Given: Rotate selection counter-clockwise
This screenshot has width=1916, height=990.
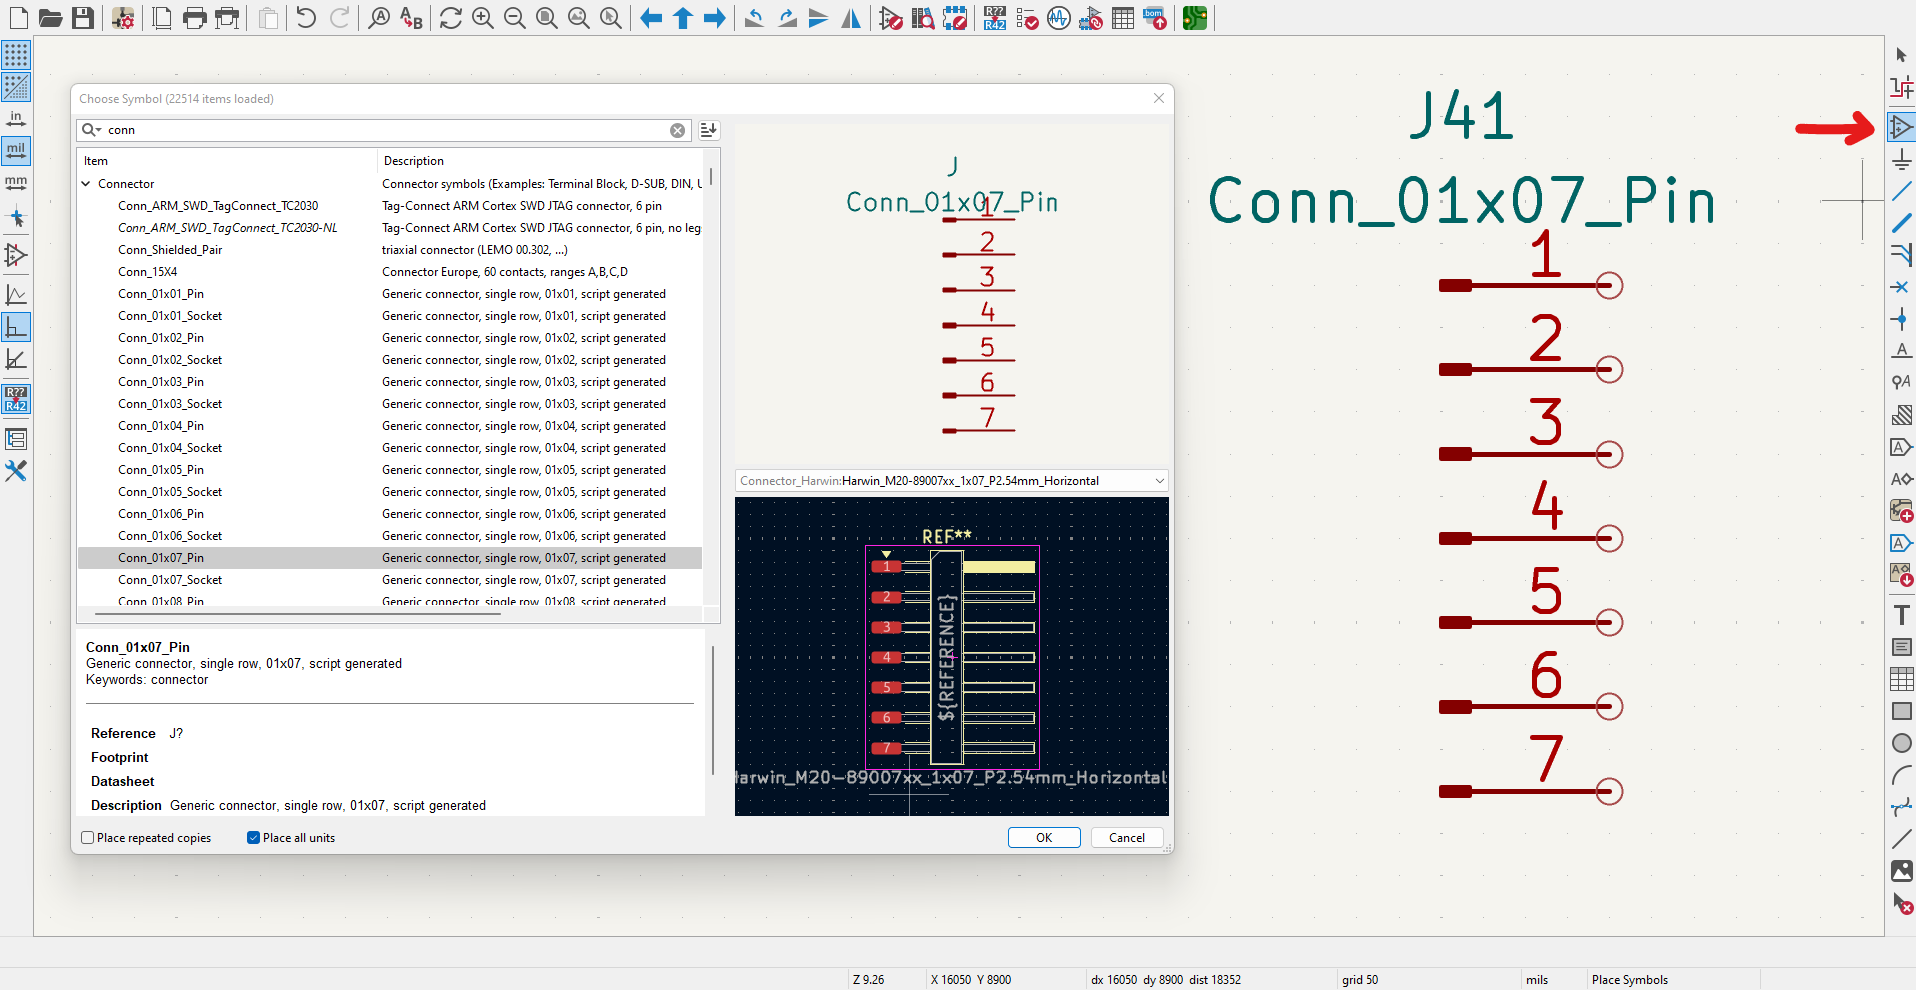Looking at the screenshot, I should pos(755,18).
